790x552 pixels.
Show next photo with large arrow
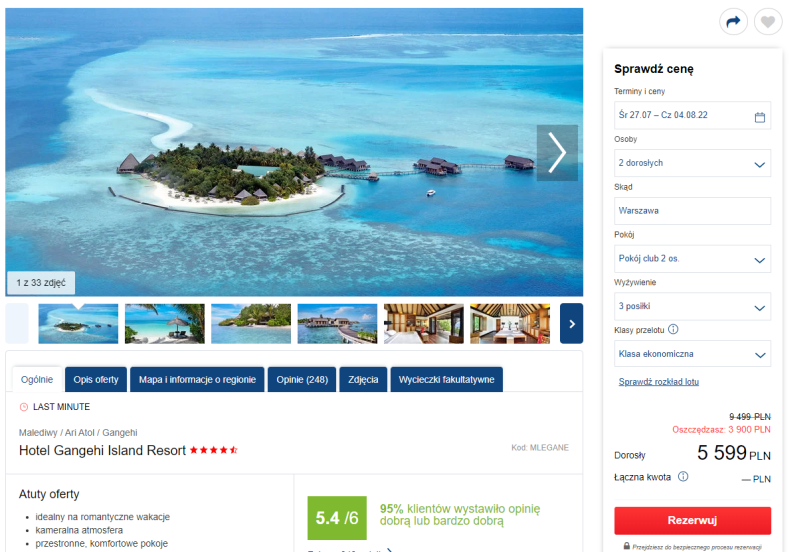tap(557, 153)
